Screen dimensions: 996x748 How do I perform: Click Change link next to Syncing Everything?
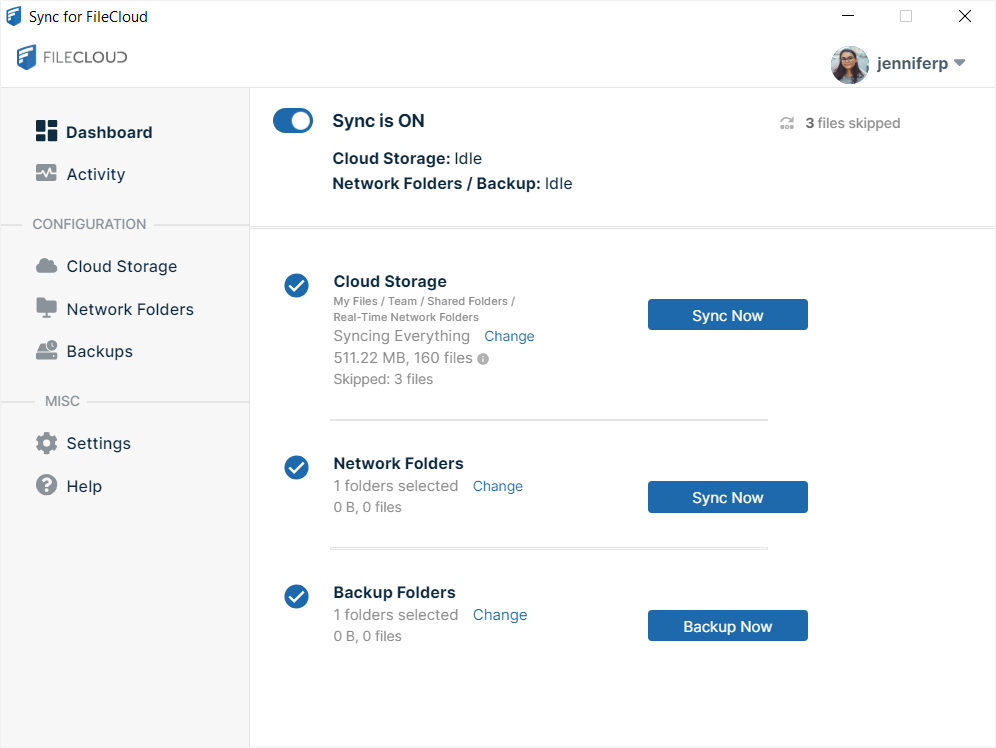point(509,336)
